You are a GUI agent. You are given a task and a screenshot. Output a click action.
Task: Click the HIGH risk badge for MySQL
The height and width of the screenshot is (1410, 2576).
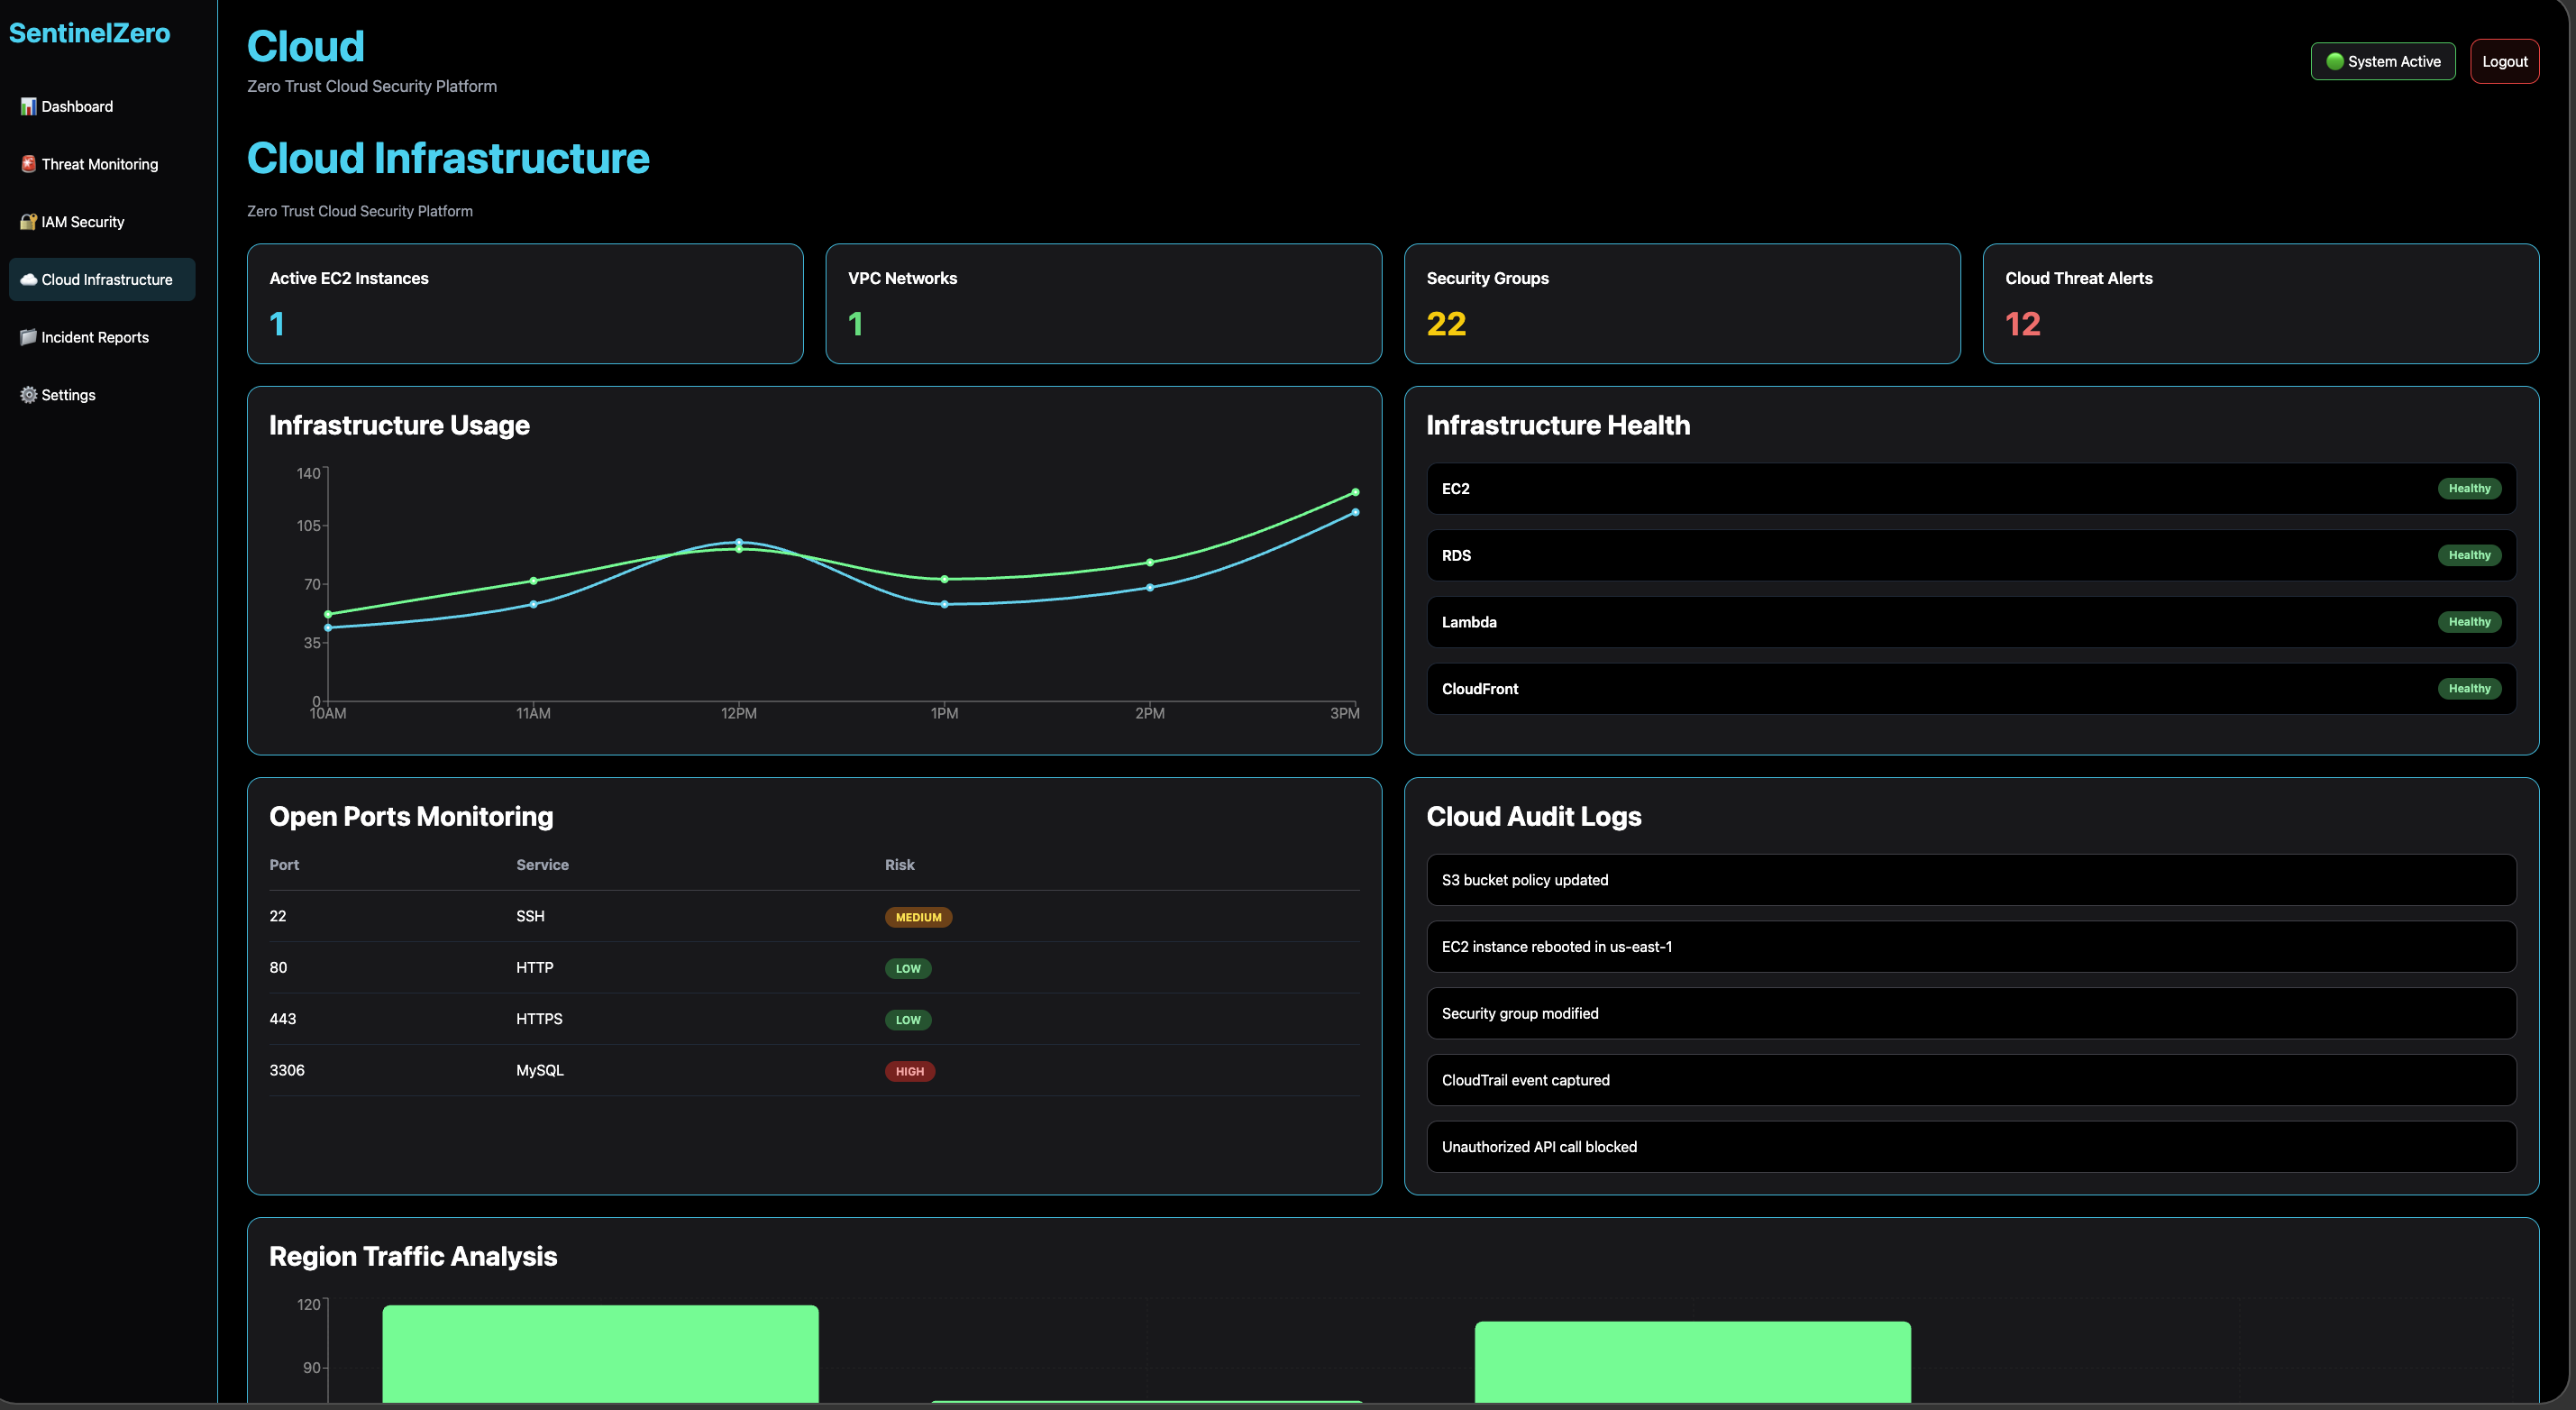910,1072
